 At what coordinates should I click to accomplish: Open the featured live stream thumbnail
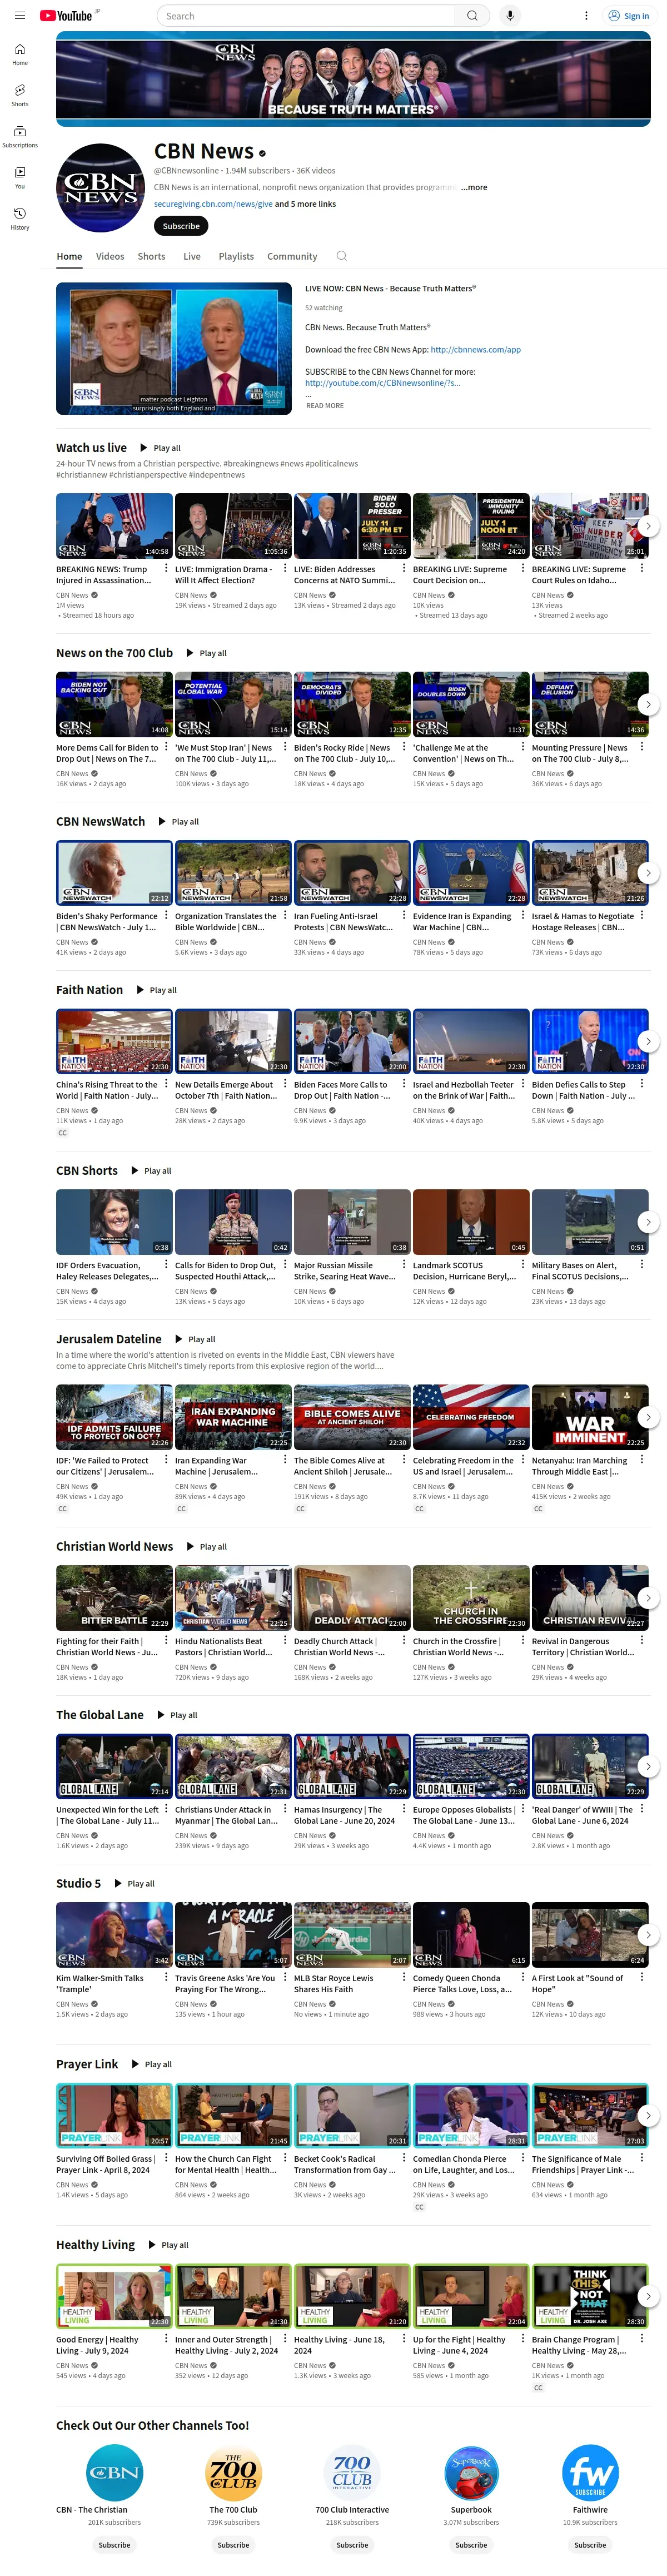pyautogui.click(x=174, y=349)
